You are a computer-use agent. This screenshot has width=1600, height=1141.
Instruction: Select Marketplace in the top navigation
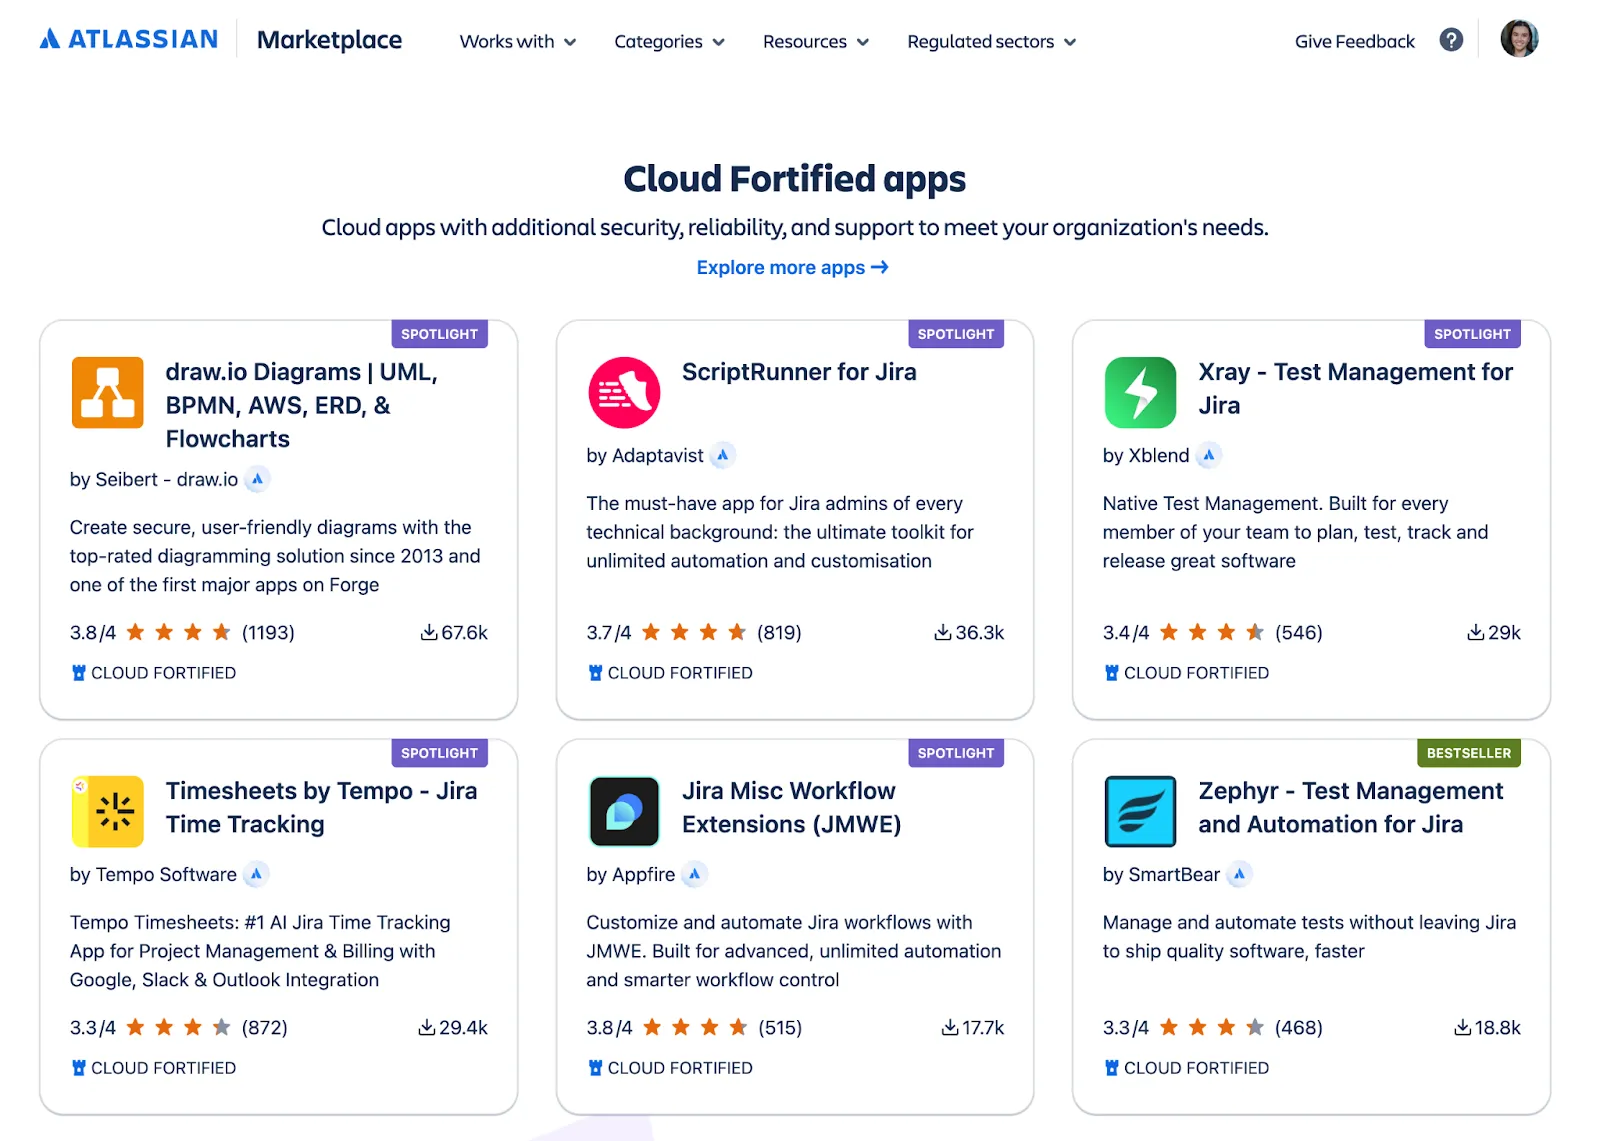329,40
